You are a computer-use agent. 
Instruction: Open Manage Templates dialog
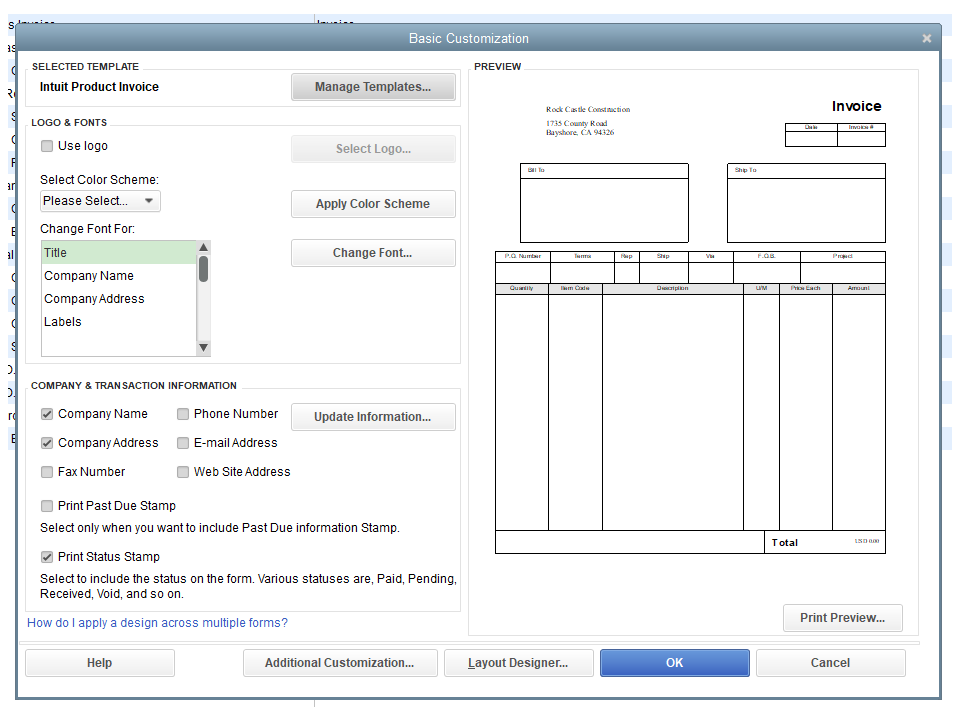(x=373, y=87)
